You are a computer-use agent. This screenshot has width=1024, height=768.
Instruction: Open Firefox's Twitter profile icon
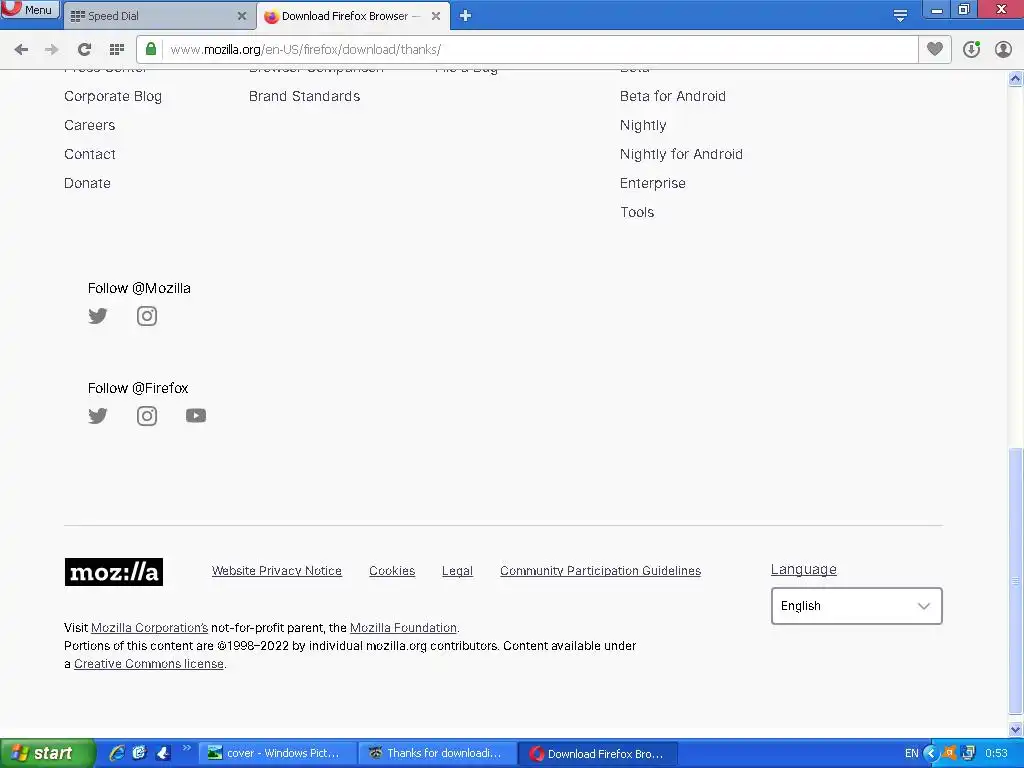point(97,416)
